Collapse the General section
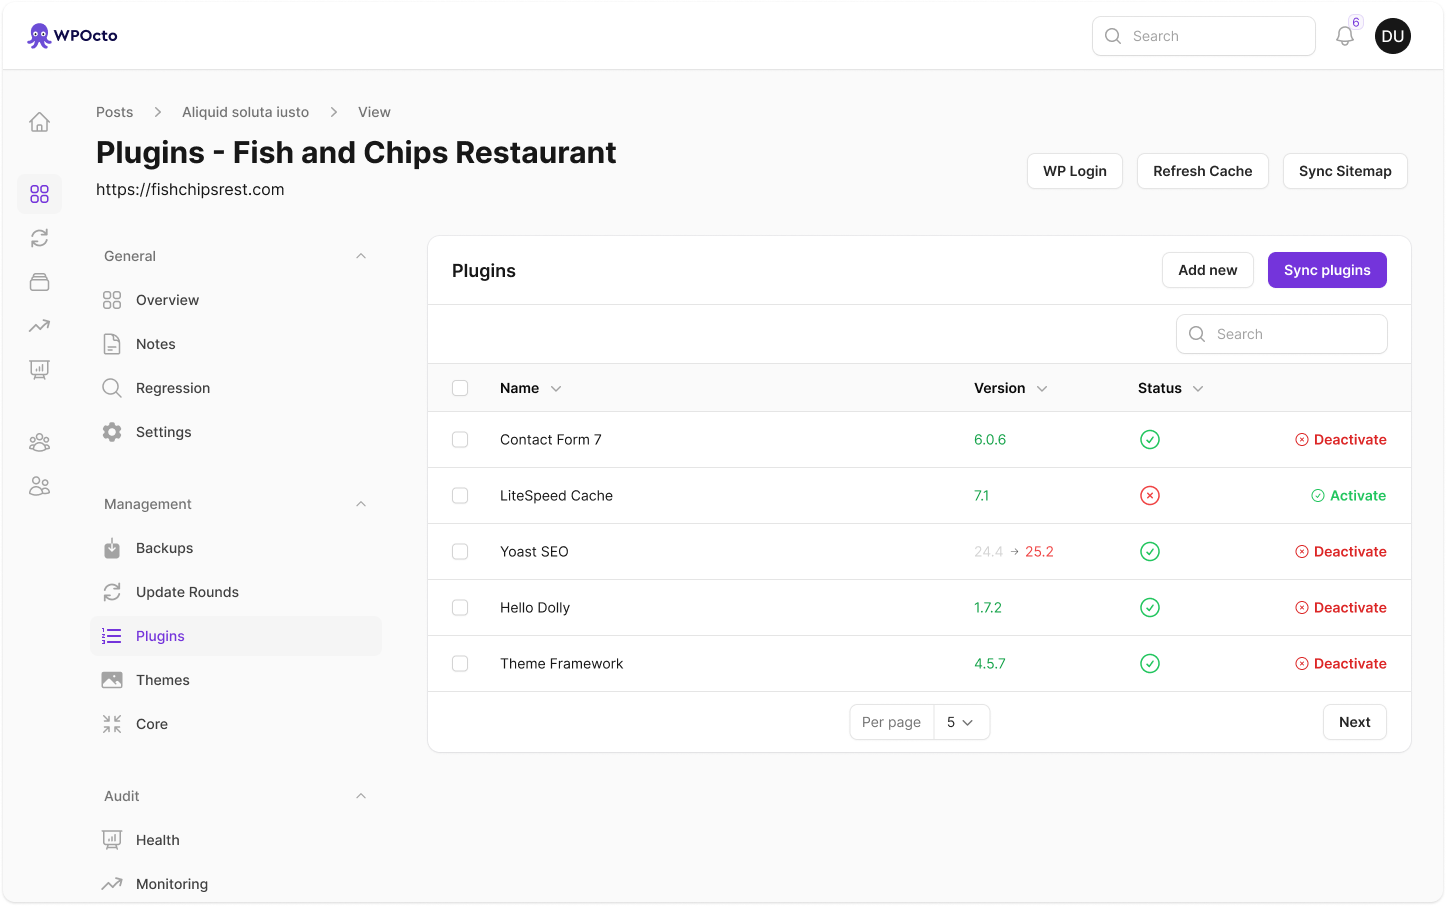Screen dimensions: 1446x906 pyautogui.click(x=361, y=256)
